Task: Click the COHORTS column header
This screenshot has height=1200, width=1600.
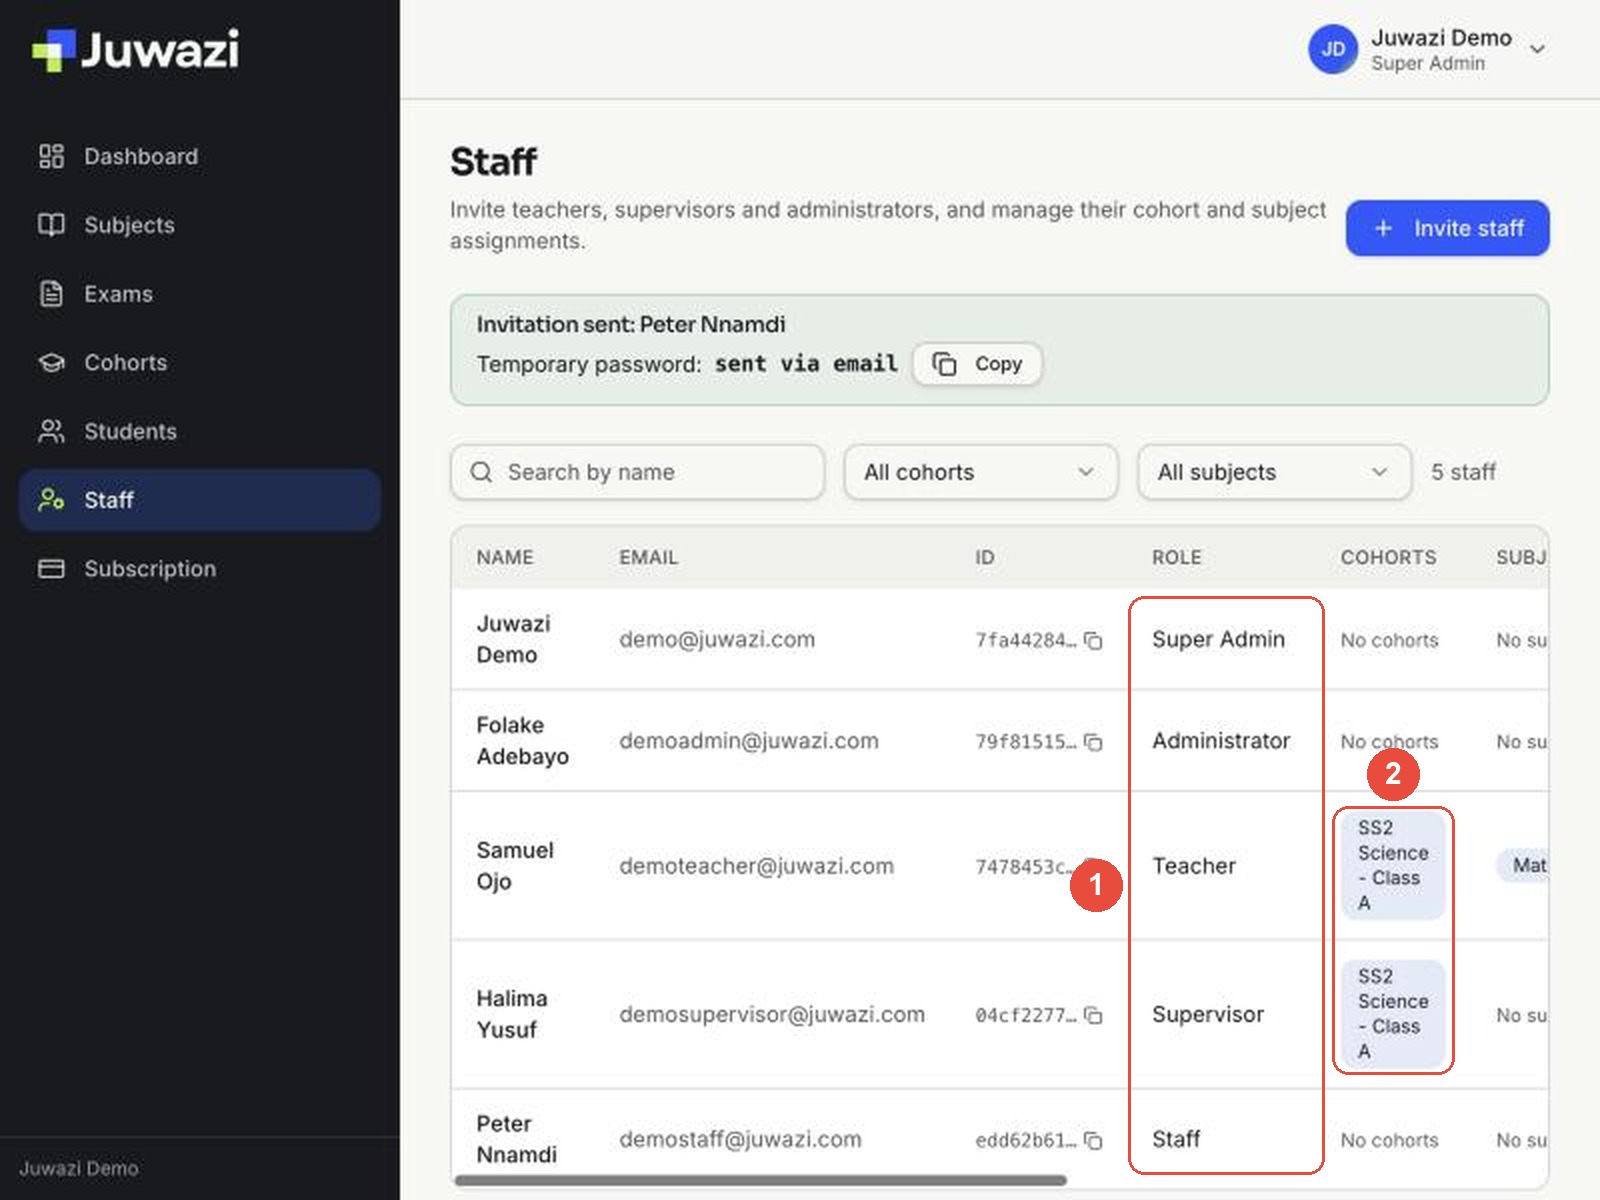Action: [x=1388, y=557]
